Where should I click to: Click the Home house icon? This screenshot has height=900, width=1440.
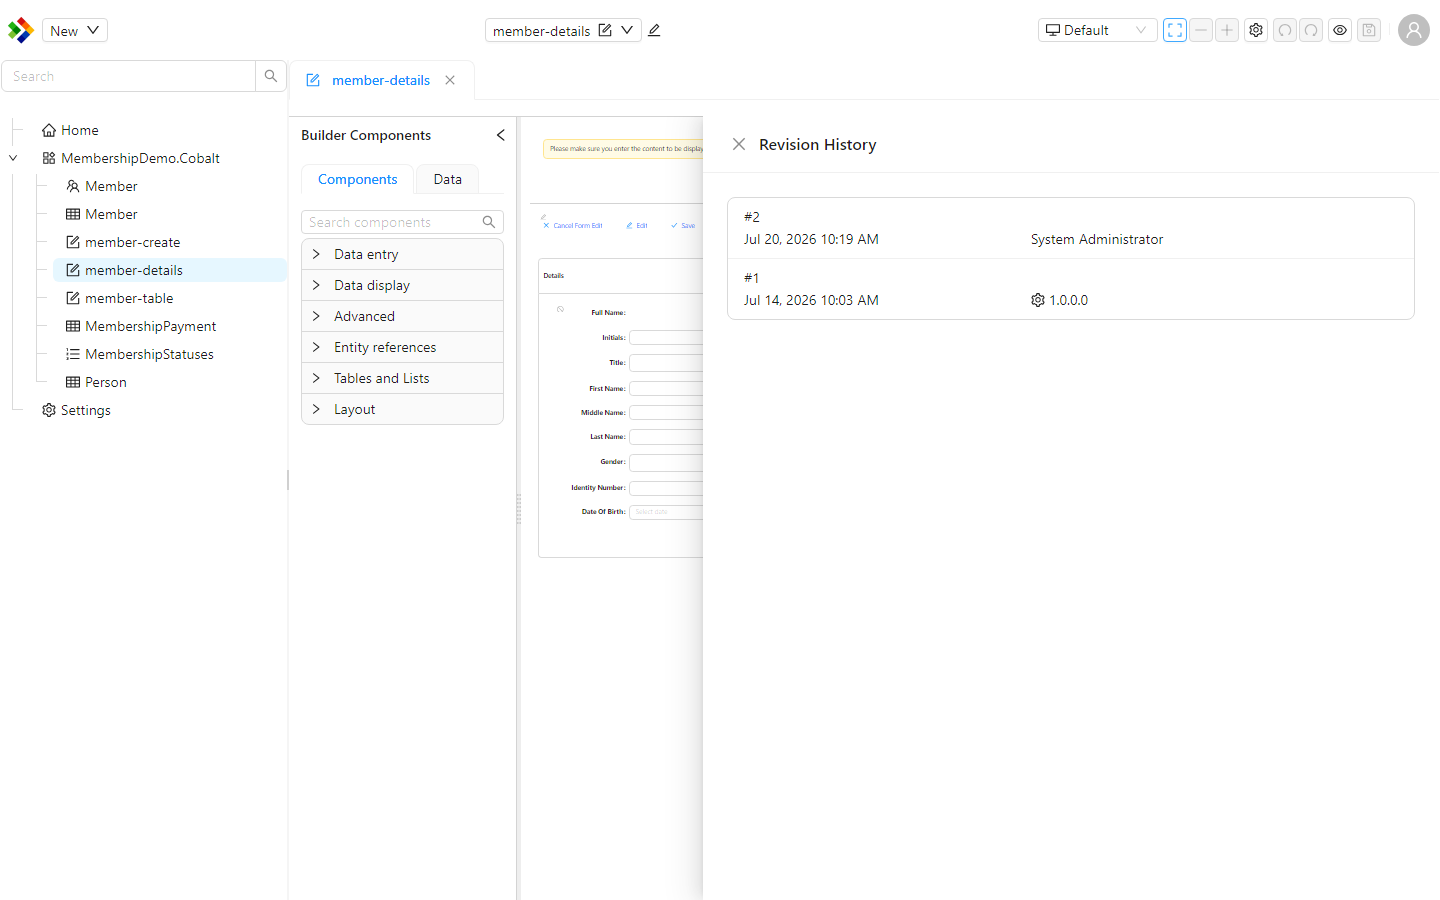(x=49, y=130)
